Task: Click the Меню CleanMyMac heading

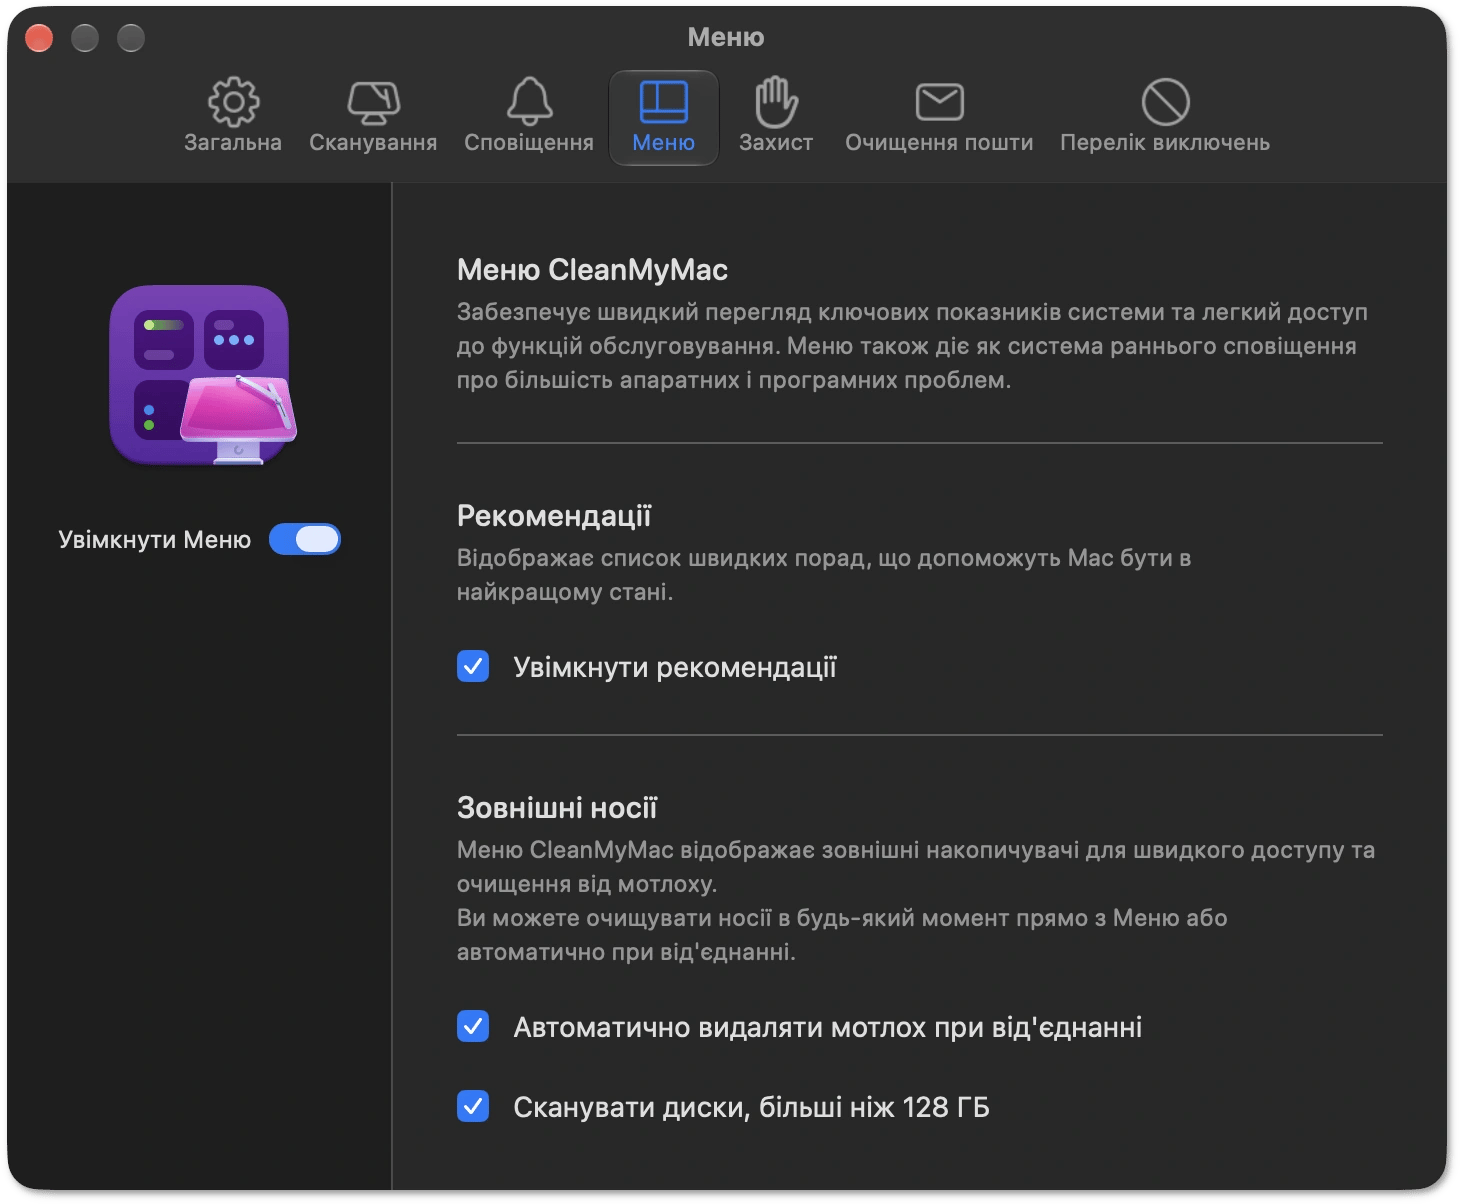Action: 592,270
